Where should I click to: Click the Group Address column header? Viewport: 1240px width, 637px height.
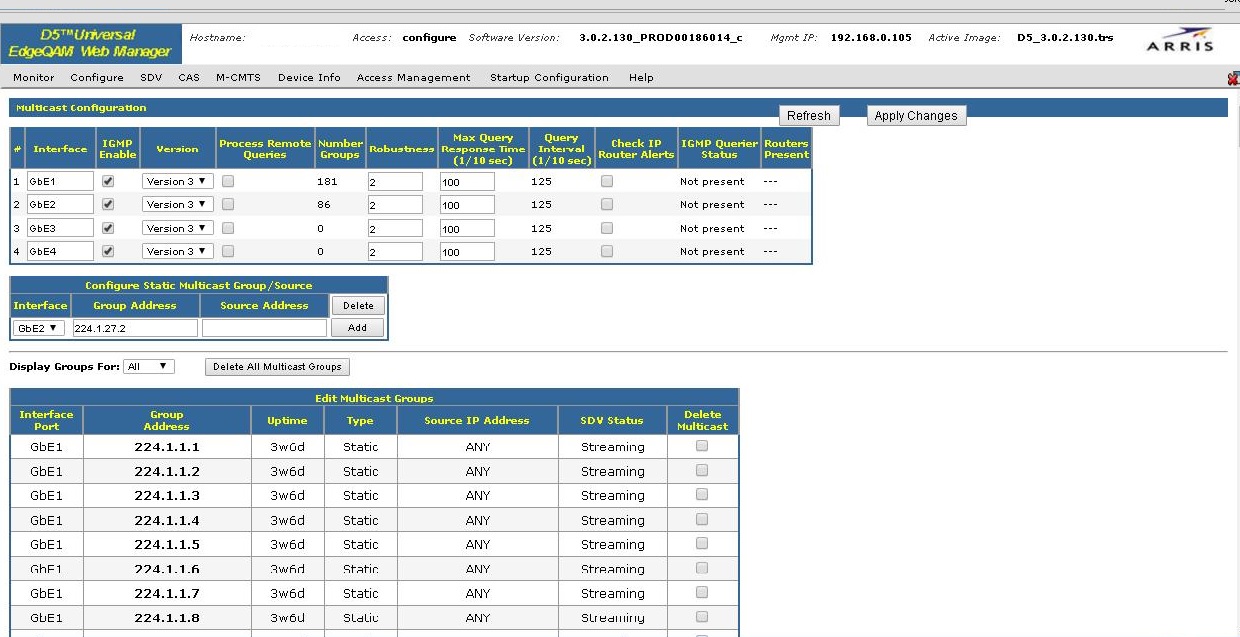167,420
